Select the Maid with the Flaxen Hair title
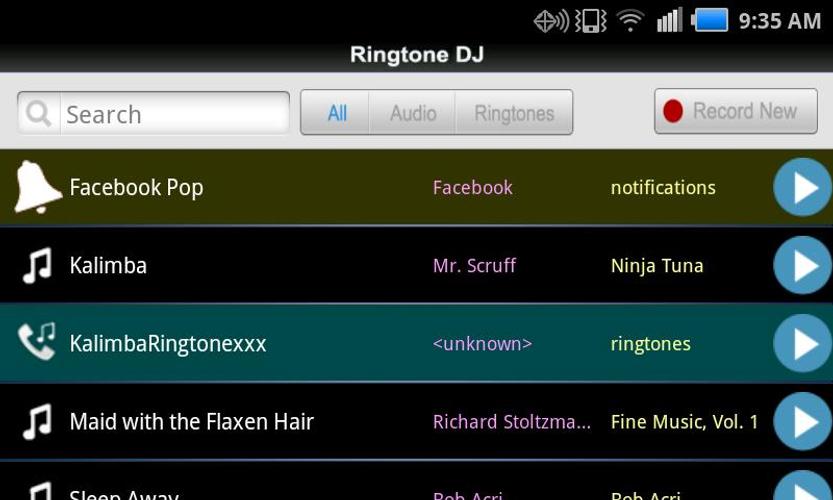833x500 pixels. (192, 422)
